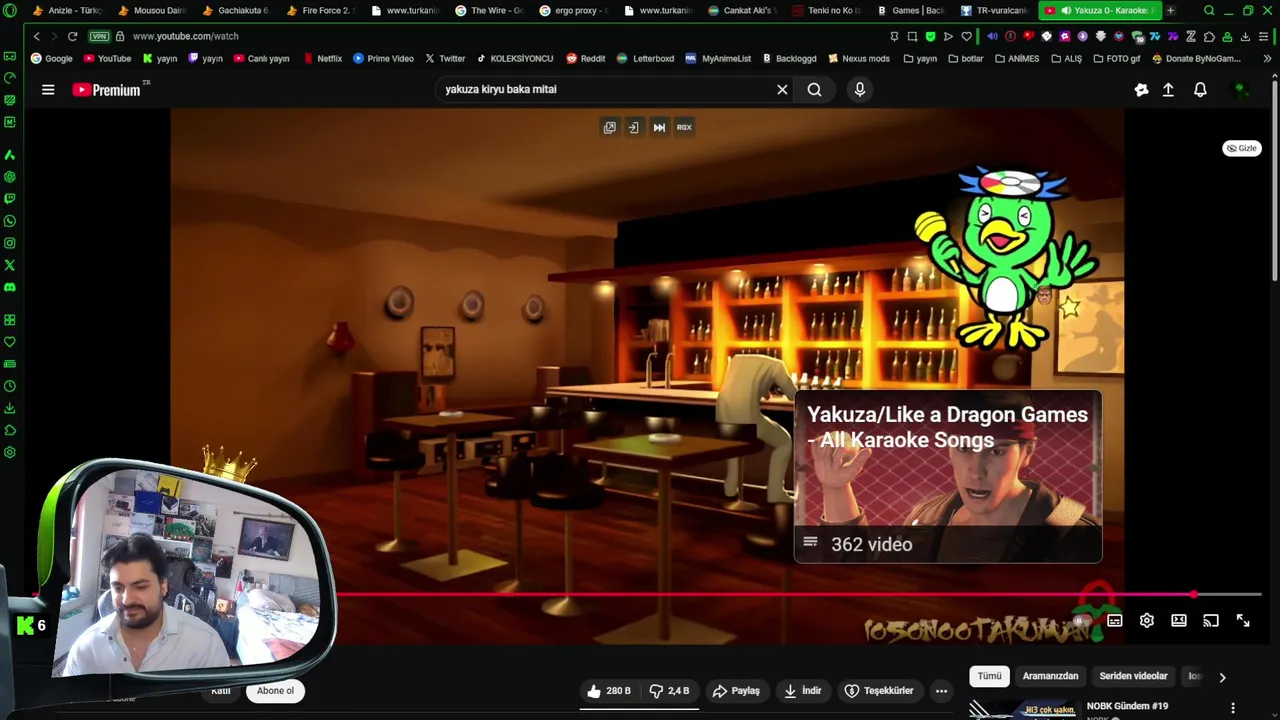Hide overlay with Gizle button
This screenshot has width=1280, height=720.
pos(1242,148)
